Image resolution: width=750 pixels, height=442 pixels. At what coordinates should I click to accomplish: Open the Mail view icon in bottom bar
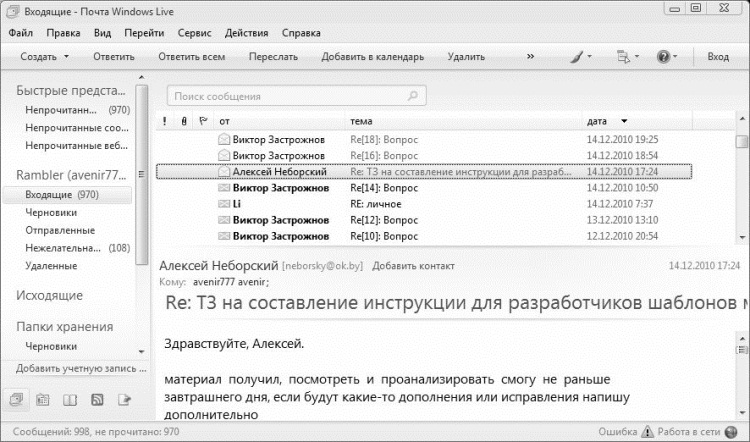pyautogui.click(x=17, y=399)
